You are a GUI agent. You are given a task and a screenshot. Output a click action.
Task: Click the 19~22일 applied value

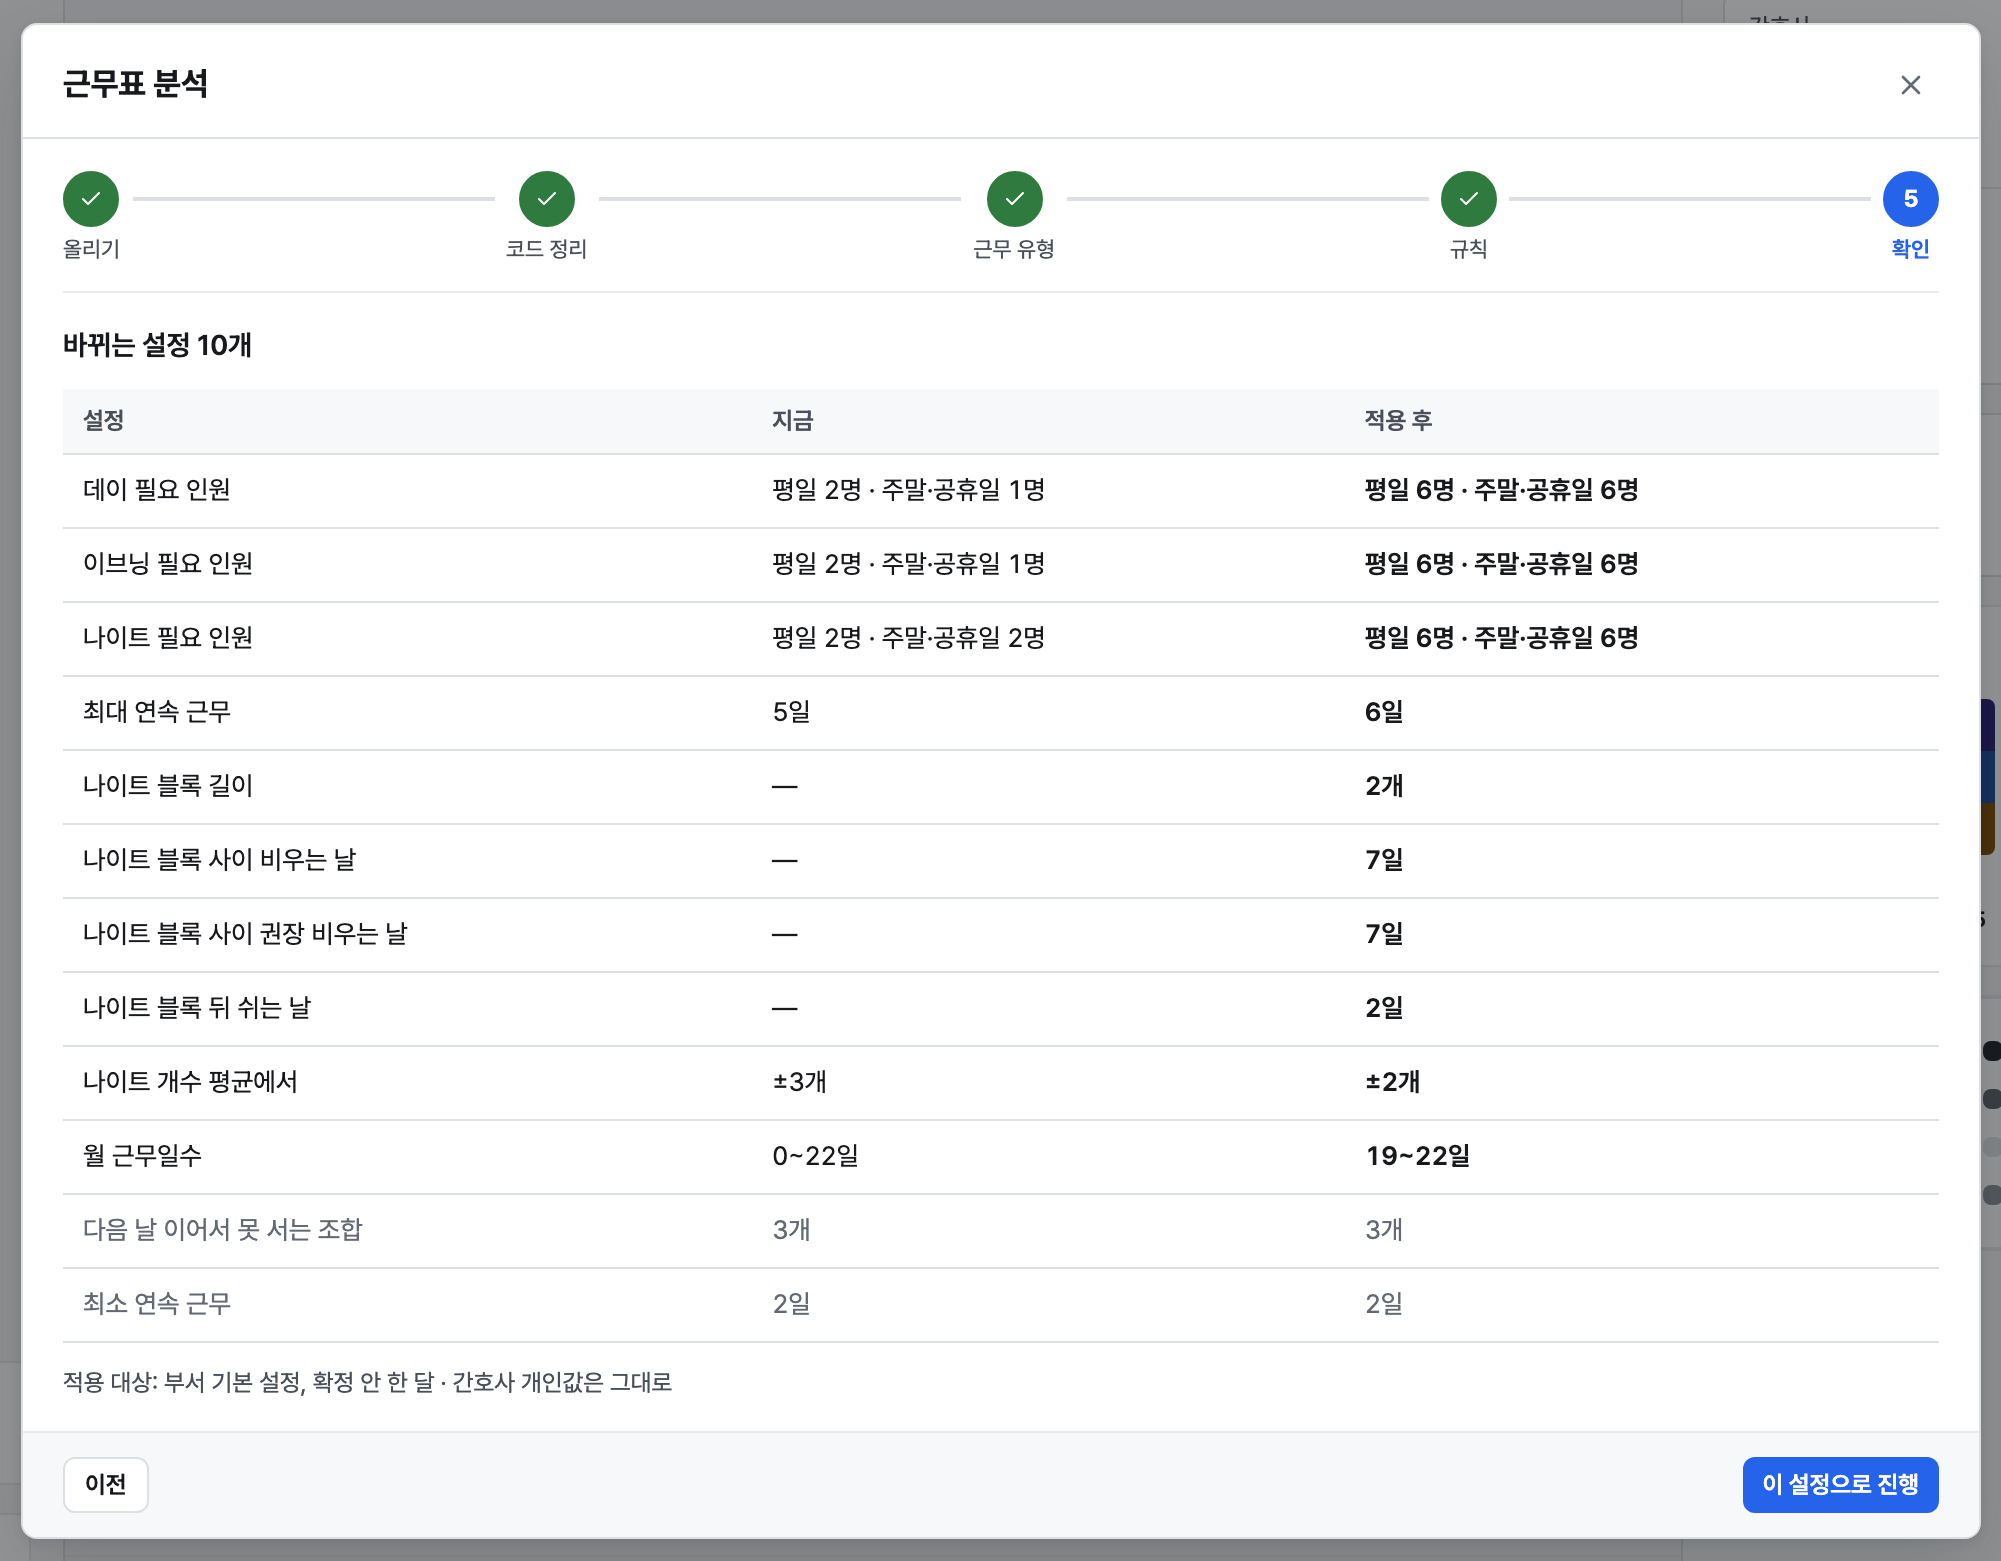[x=1417, y=1156]
